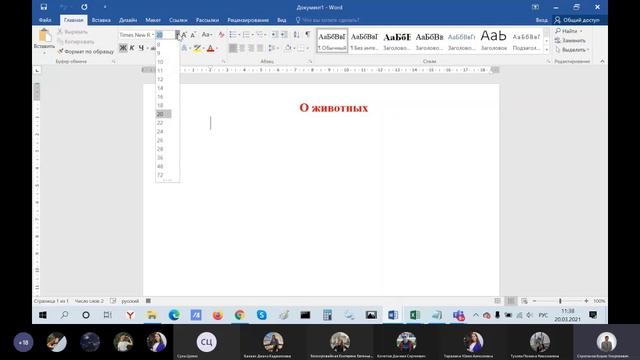The height and width of the screenshot is (360, 640).
Task: Apply Без интервала style
Action: click(x=364, y=40)
